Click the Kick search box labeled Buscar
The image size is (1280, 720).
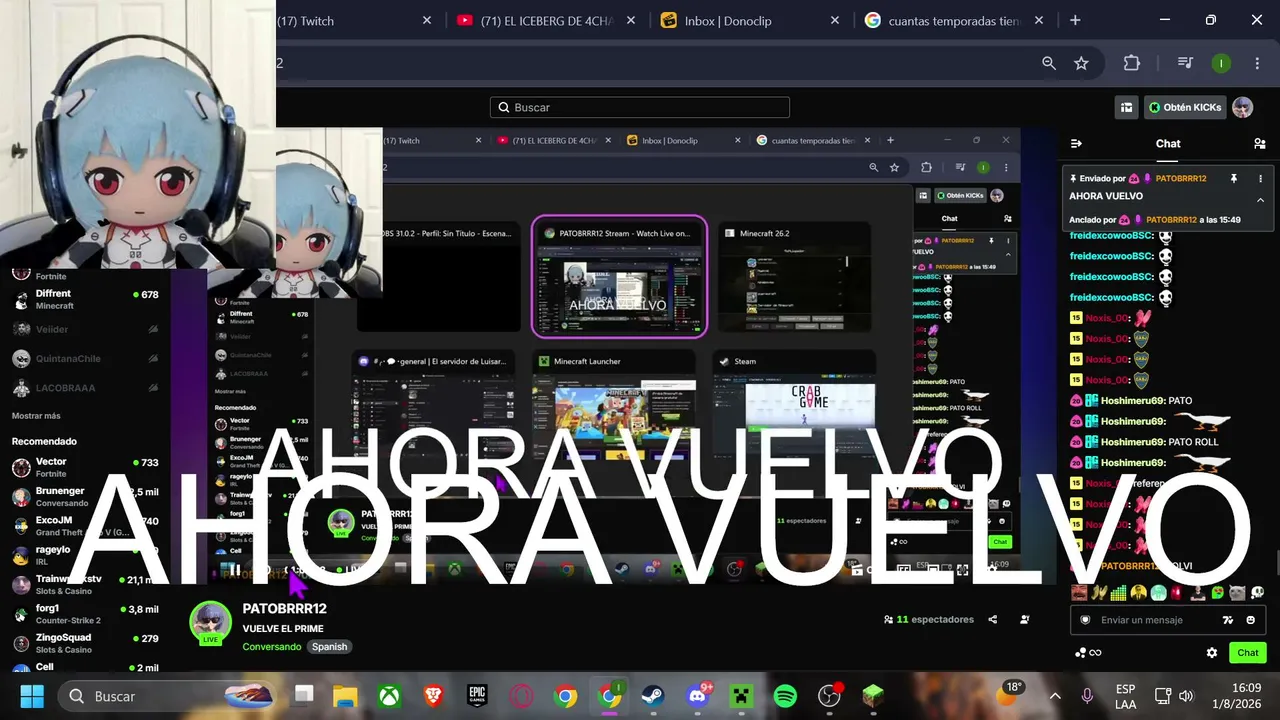640,107
